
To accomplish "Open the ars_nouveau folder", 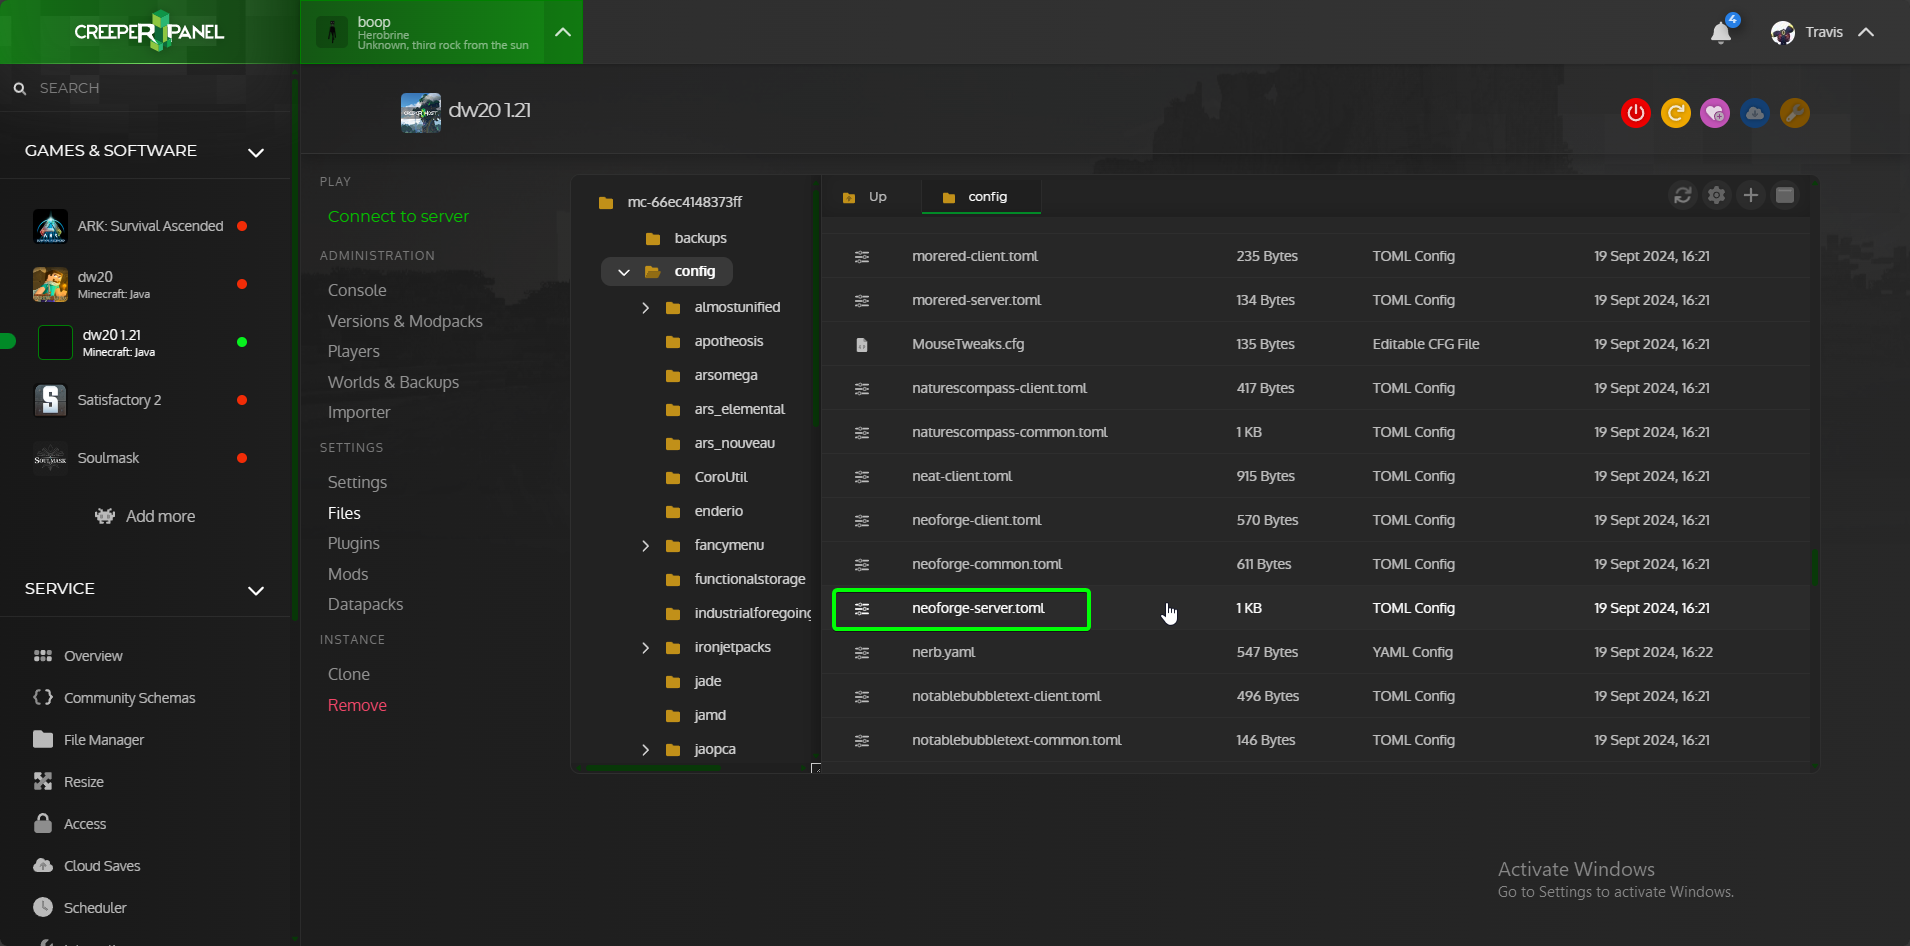I will [x=734, y=444].
